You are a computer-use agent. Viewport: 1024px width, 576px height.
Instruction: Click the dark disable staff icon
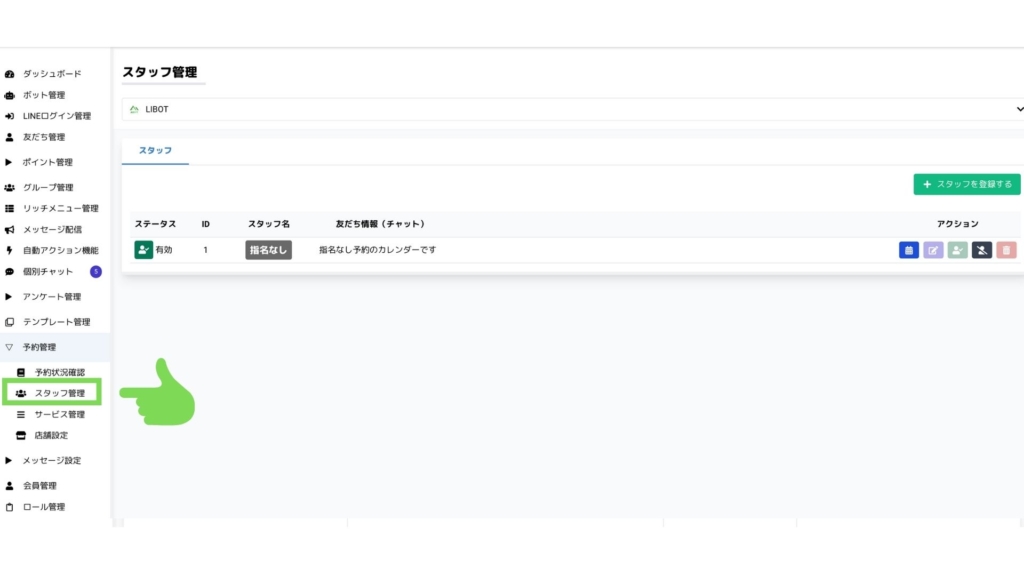982,250
